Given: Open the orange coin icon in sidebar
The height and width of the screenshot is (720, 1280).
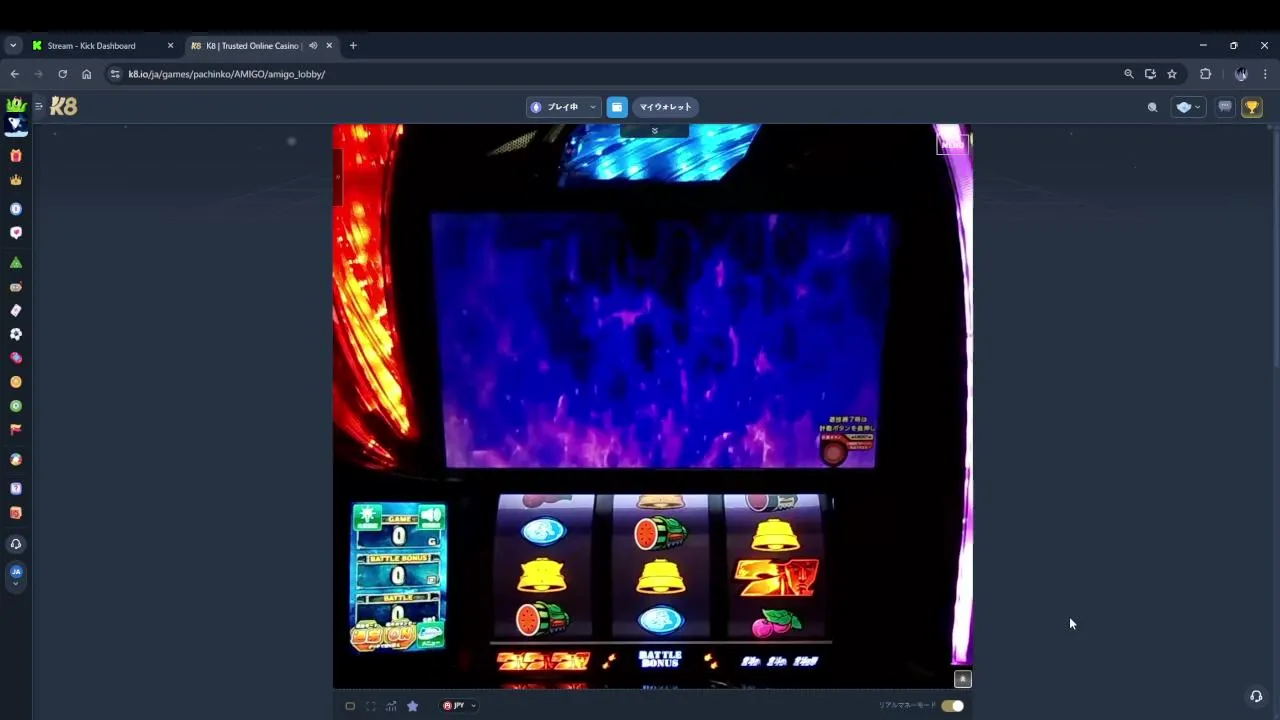Looking at the screenshot, I should (16, 382).
